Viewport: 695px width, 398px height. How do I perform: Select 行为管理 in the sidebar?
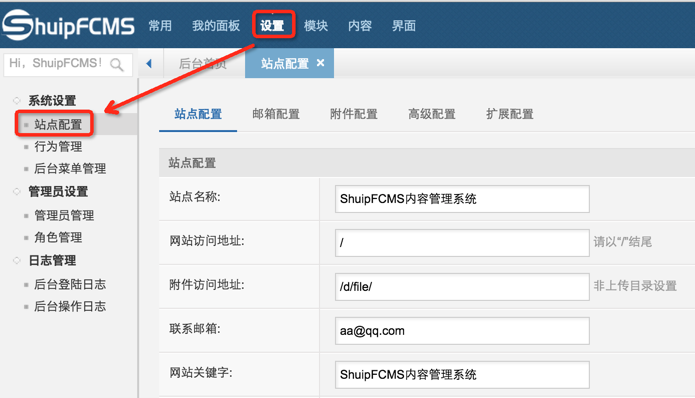pyautogui.click(x=58, y=146)
